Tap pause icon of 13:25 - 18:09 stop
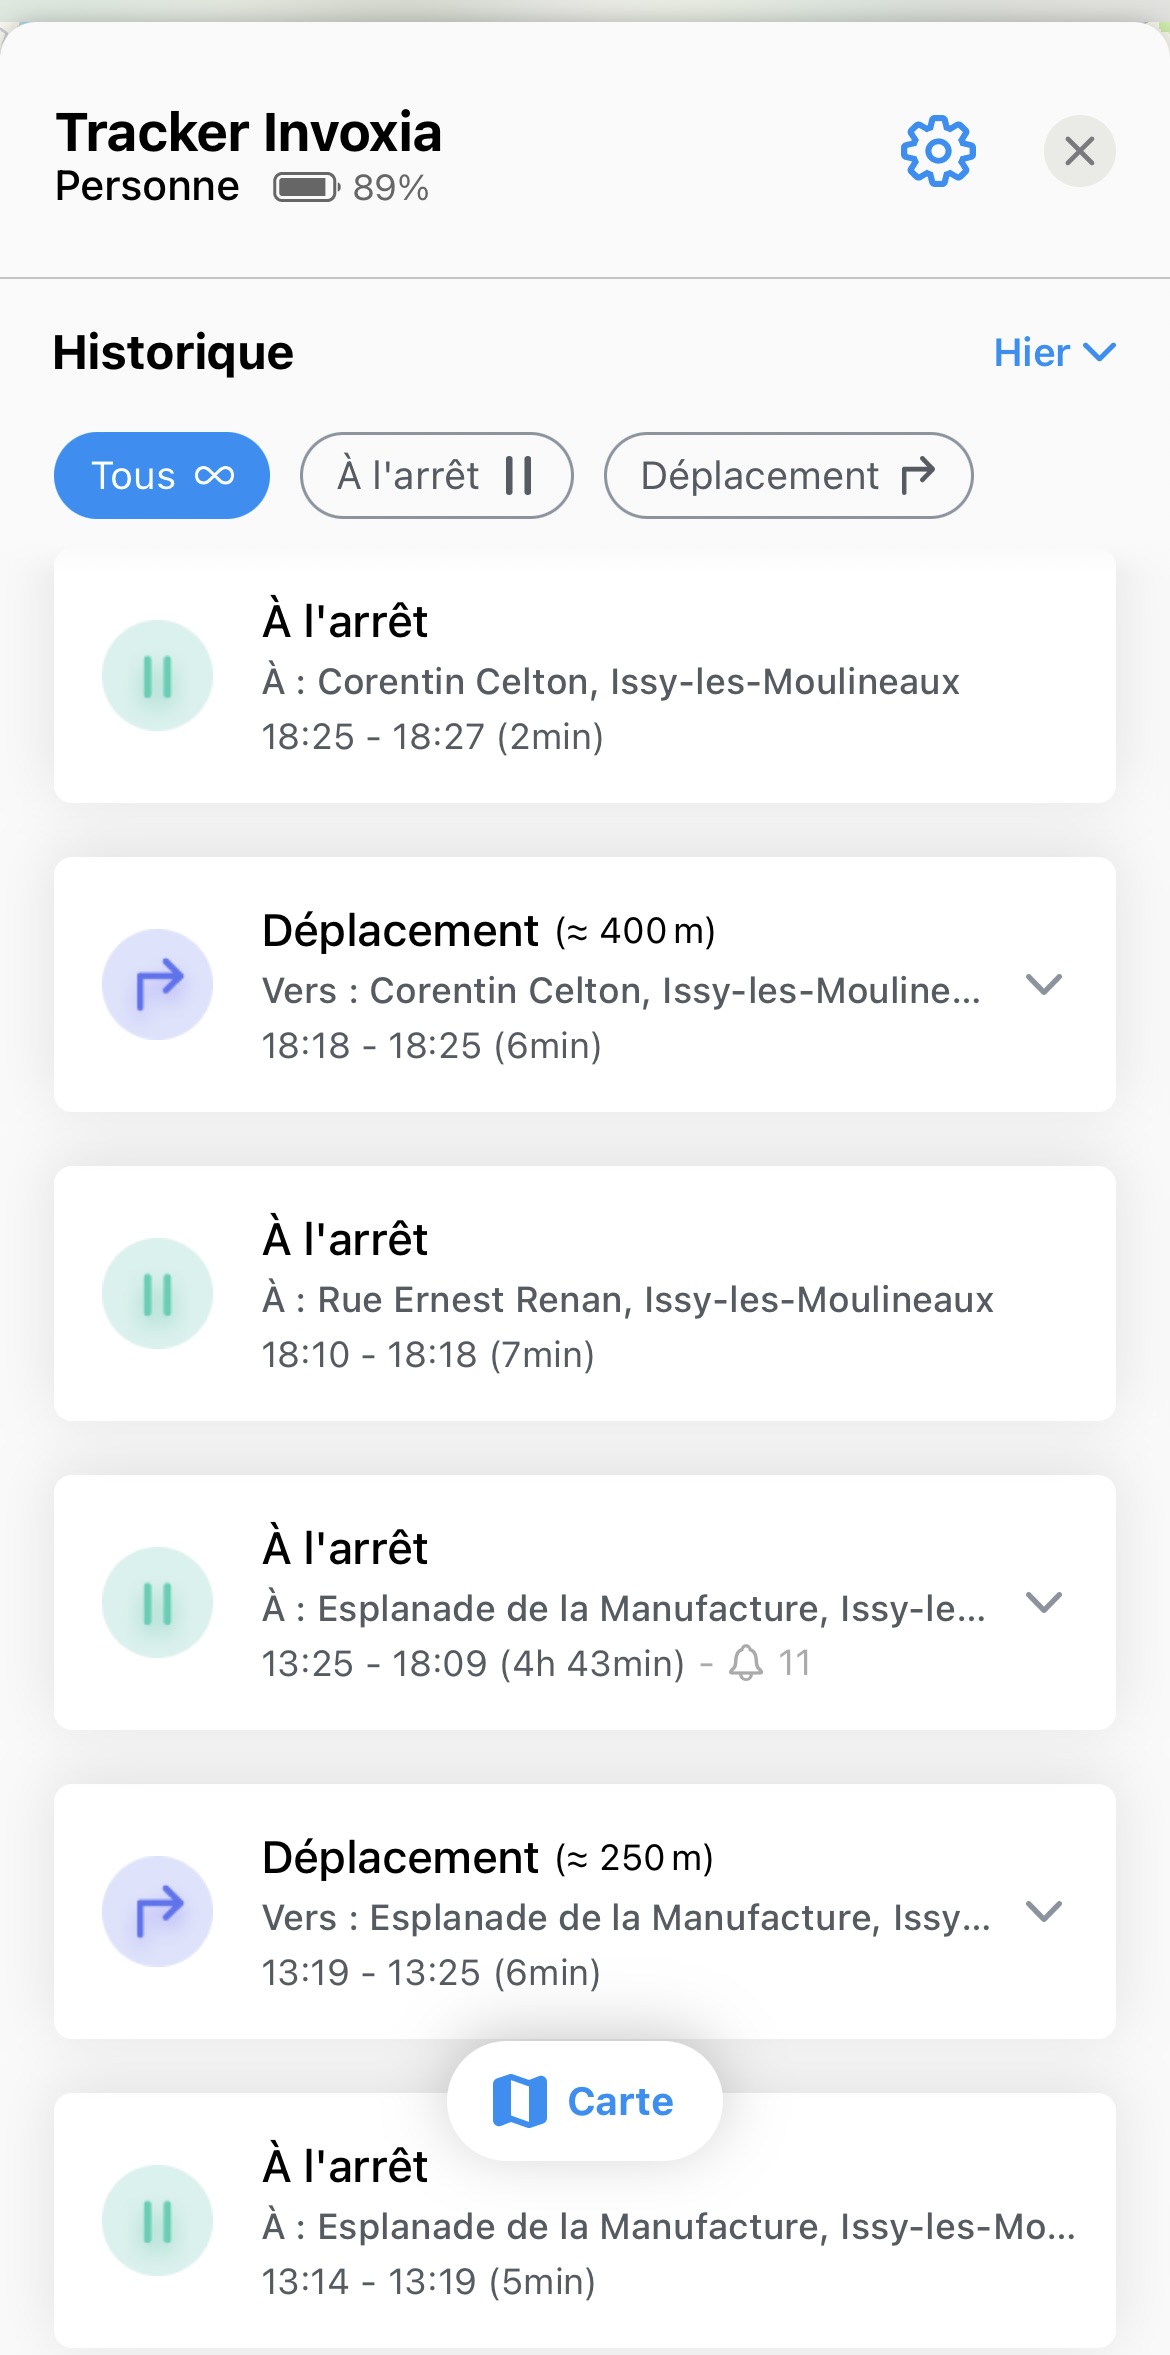 coord(157,1603)
